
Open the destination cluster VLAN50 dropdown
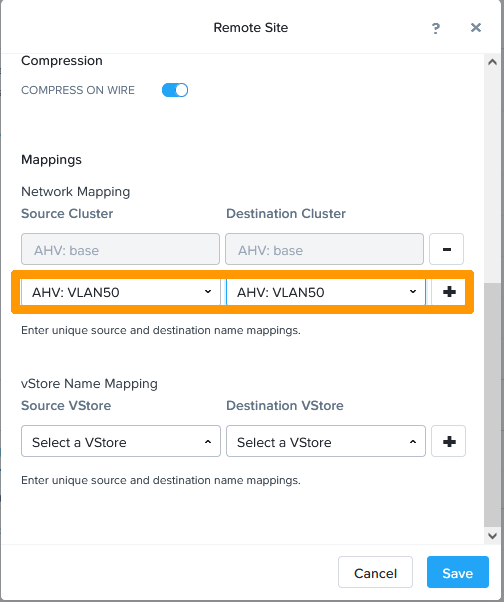(x=326, y=292)
